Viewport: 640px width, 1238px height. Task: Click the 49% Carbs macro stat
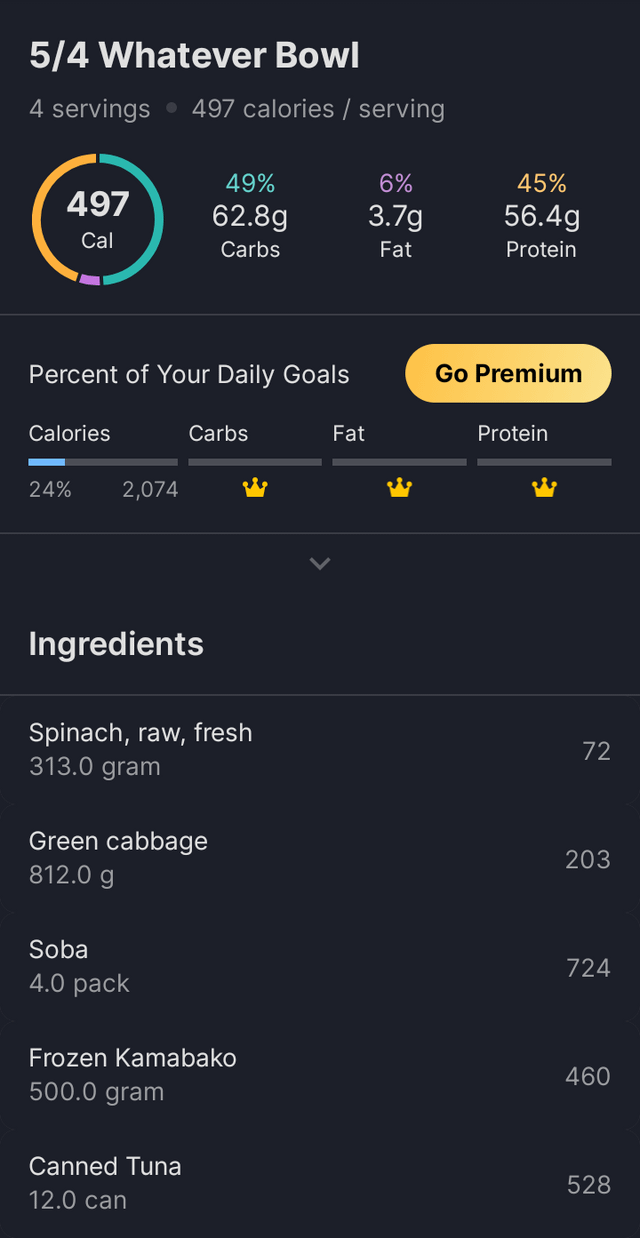point(250,216)
